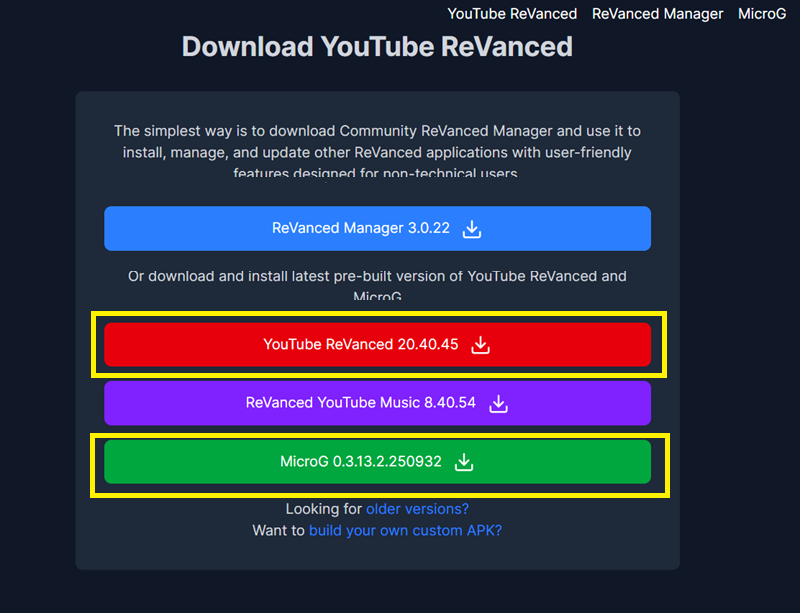Open ReVanced Manager from the top navigation
The width and height of the screenshot is (800, 613).
point(657,14)
